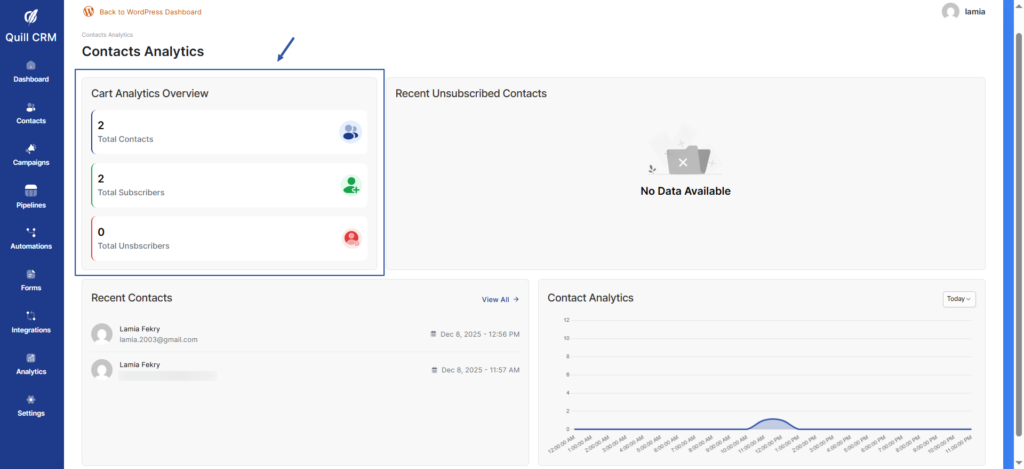Open Integrations from the sidebar
Screen dimensions: 1024x469
point(31,322)
